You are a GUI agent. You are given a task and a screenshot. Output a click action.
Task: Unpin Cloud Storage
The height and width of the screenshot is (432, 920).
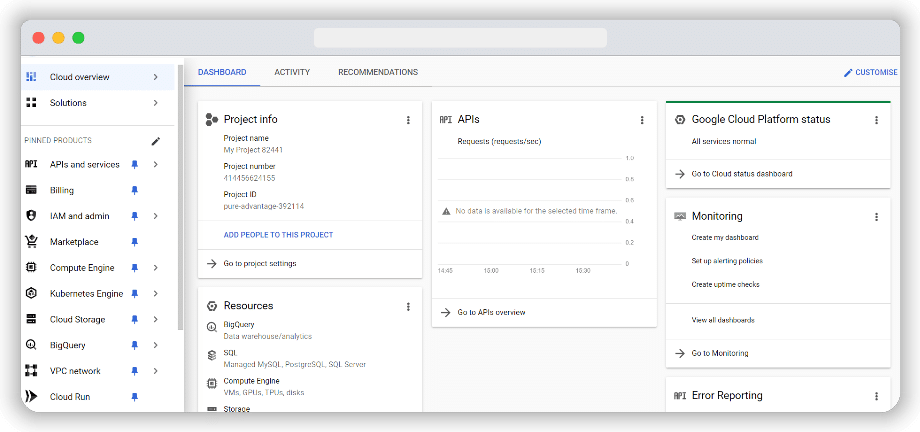tap(134, 320)
